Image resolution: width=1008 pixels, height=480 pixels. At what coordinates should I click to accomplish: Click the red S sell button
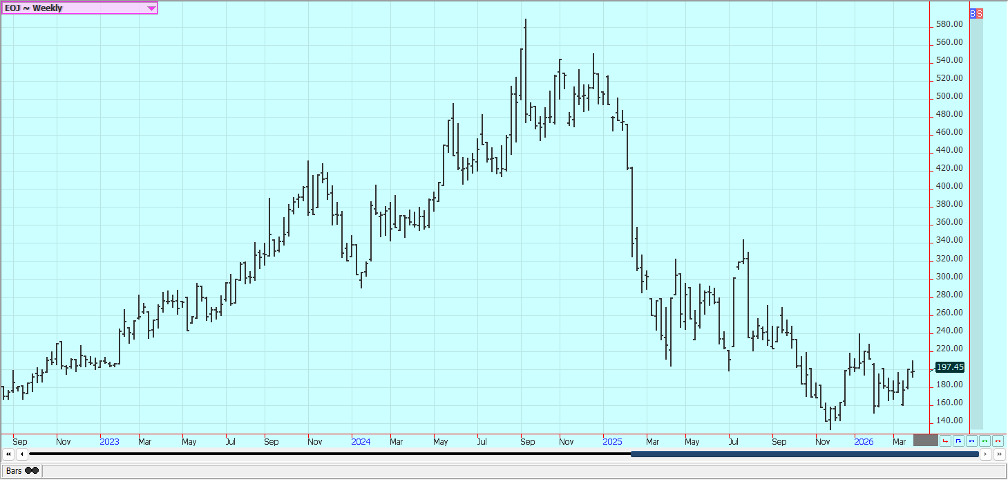coord(979,13)
